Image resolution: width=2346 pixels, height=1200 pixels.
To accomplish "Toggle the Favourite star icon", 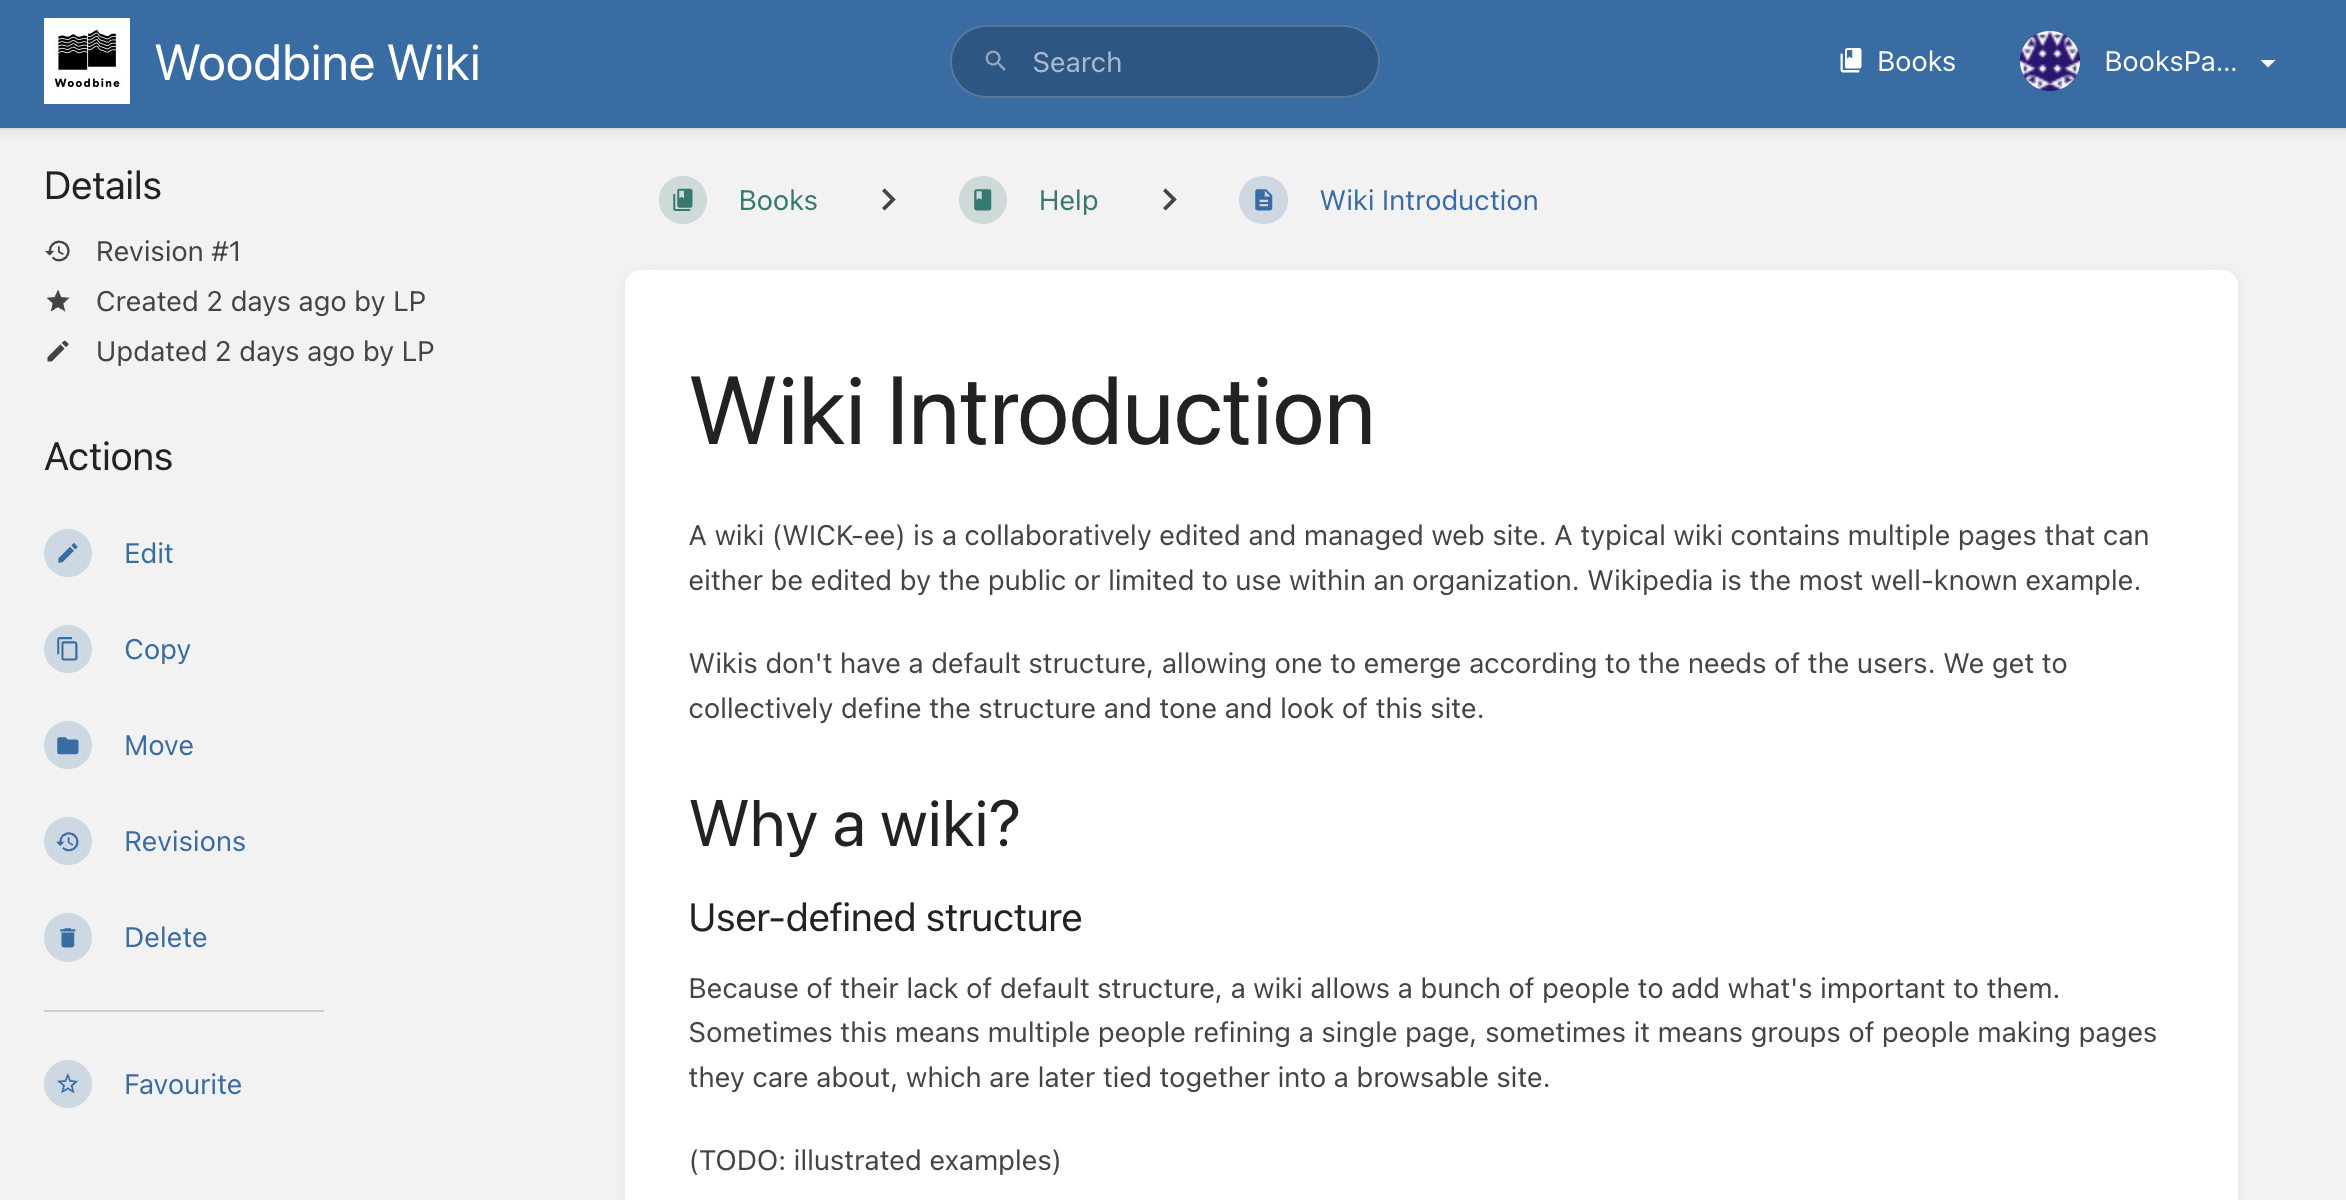I will click(x=68, y=1084).
